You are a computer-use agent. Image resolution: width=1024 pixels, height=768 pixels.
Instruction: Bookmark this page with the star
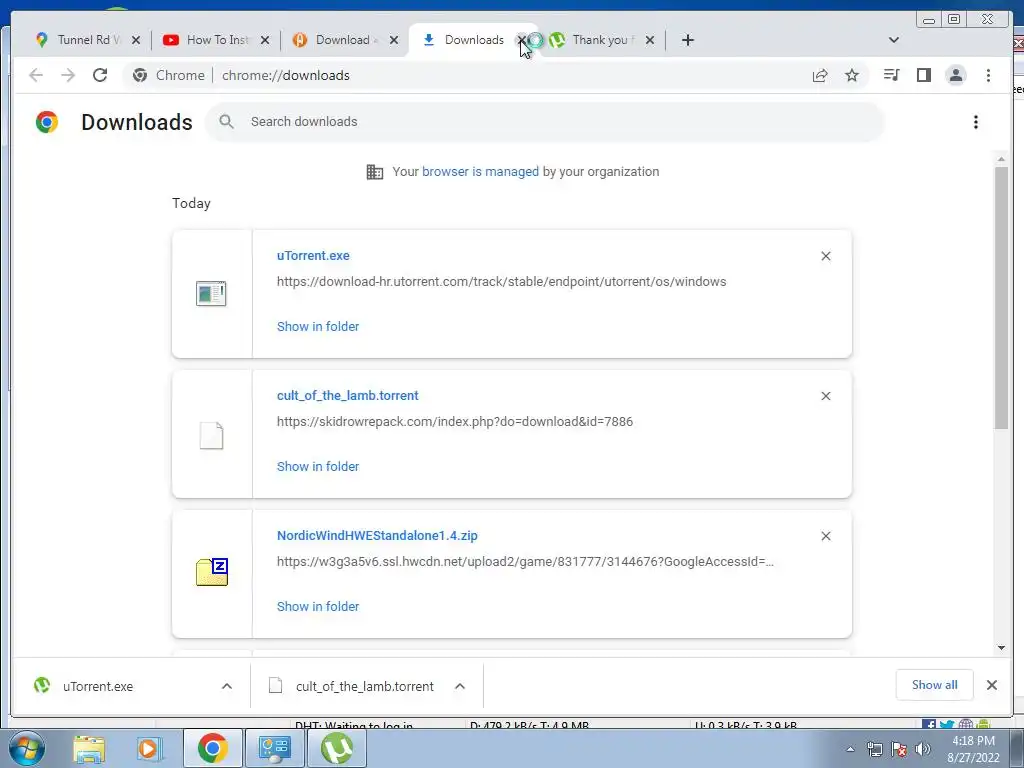[x=852, y=75]
